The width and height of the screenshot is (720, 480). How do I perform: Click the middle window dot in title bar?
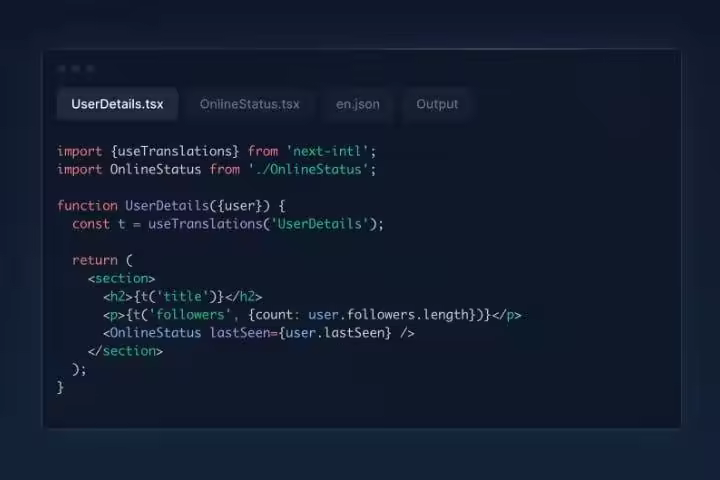[76, 69]
